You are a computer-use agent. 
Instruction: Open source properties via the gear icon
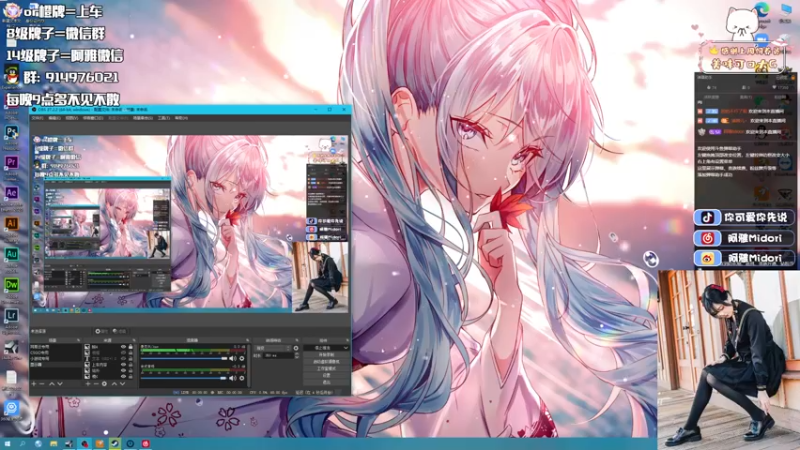[104, 384]
